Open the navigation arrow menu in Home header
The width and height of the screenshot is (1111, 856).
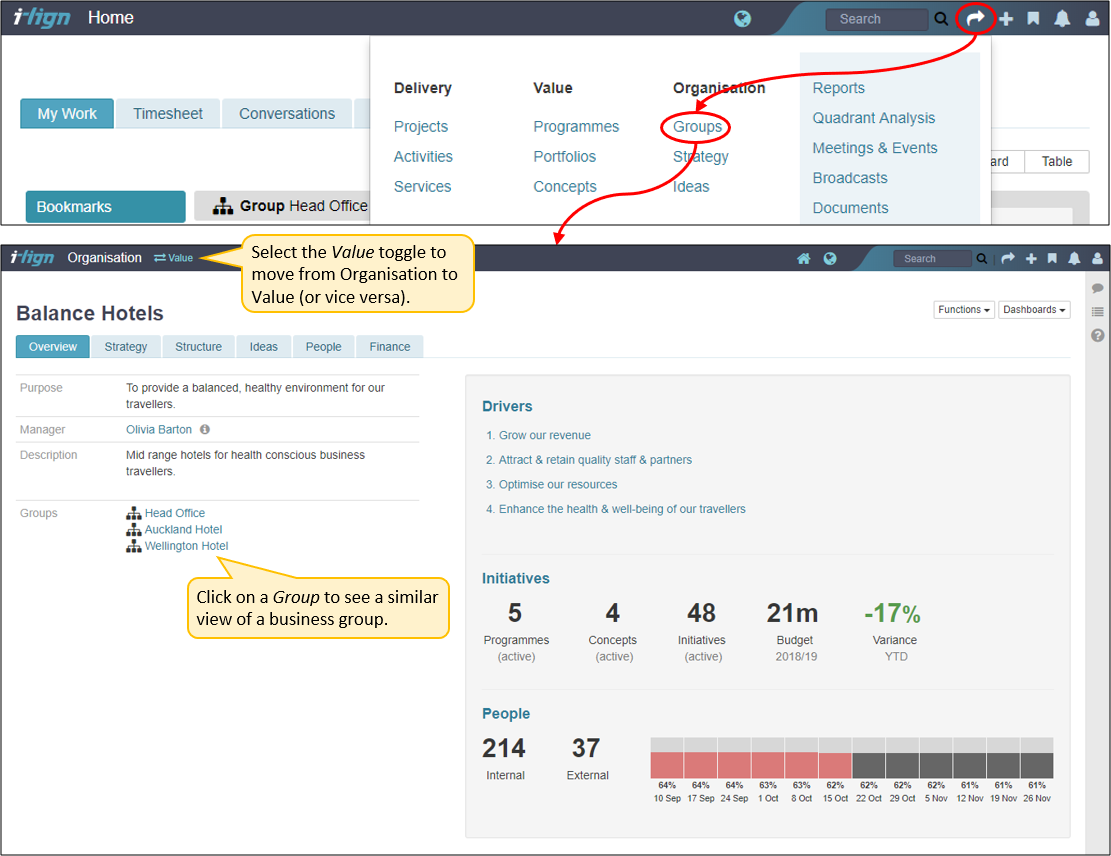pos(976,18)
